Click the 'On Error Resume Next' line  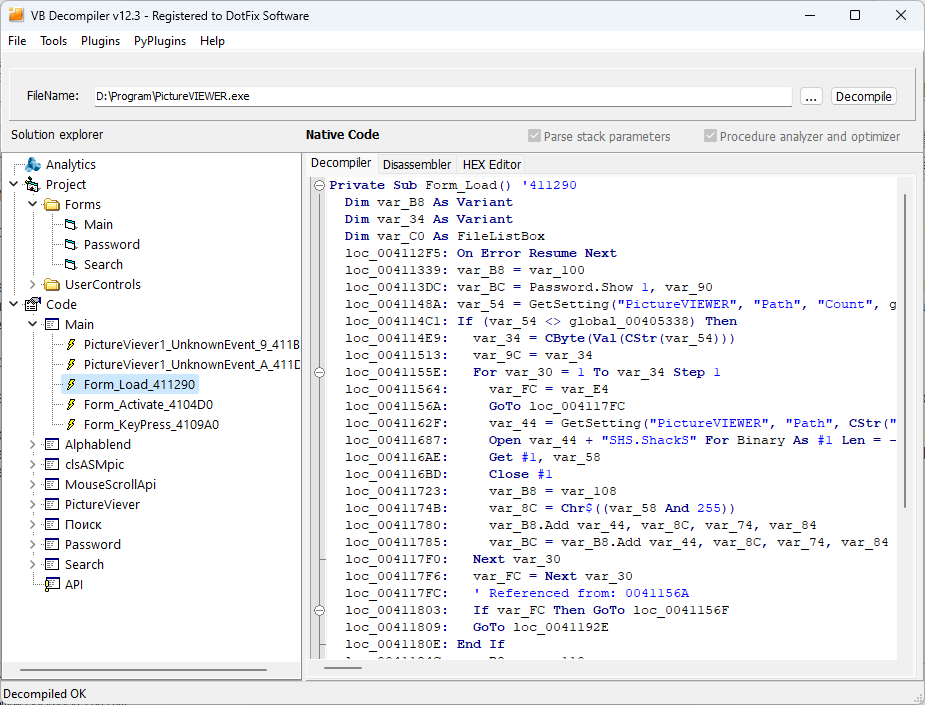481,253
